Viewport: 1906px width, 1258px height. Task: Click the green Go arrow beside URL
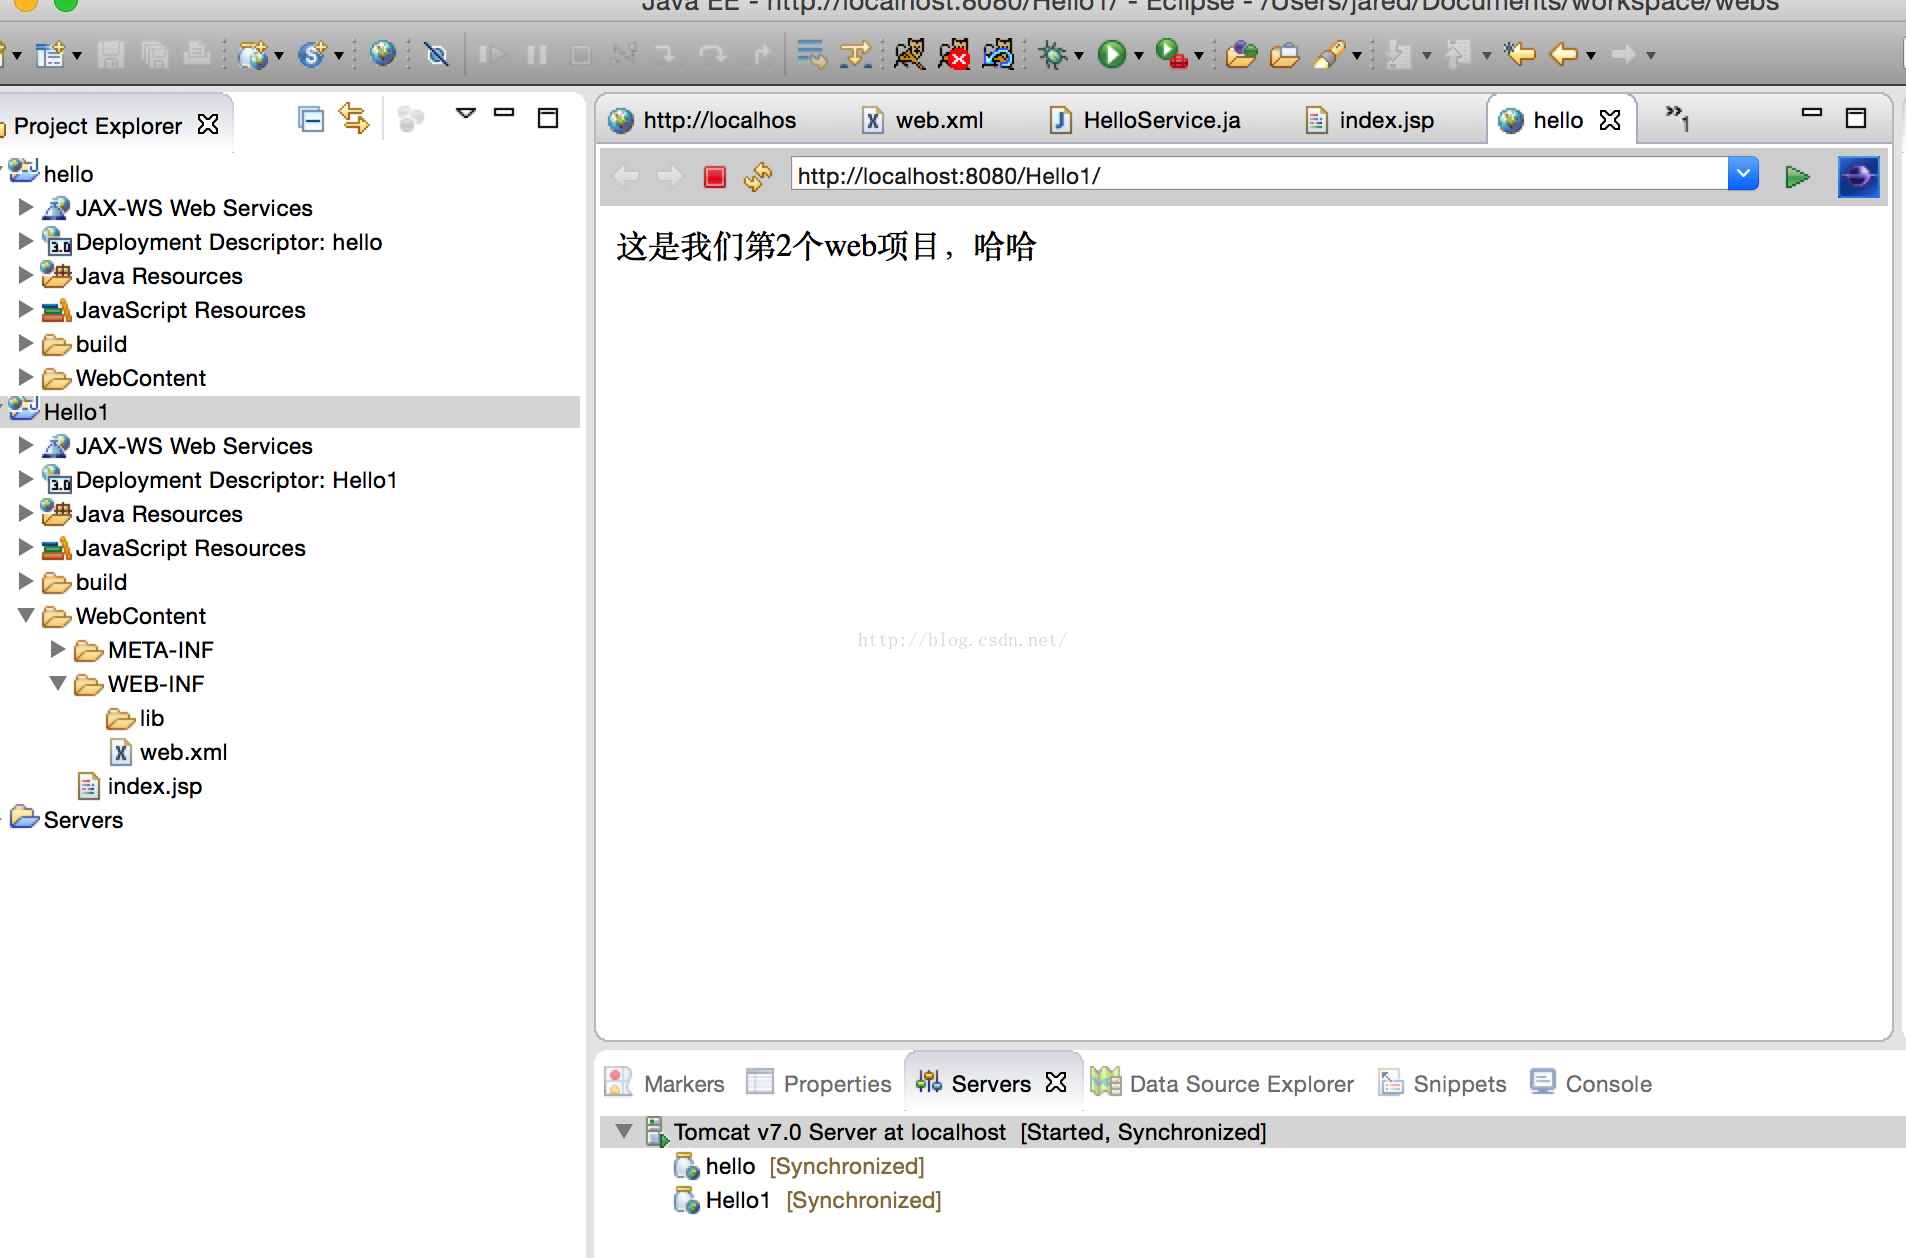click(1797, 177)
